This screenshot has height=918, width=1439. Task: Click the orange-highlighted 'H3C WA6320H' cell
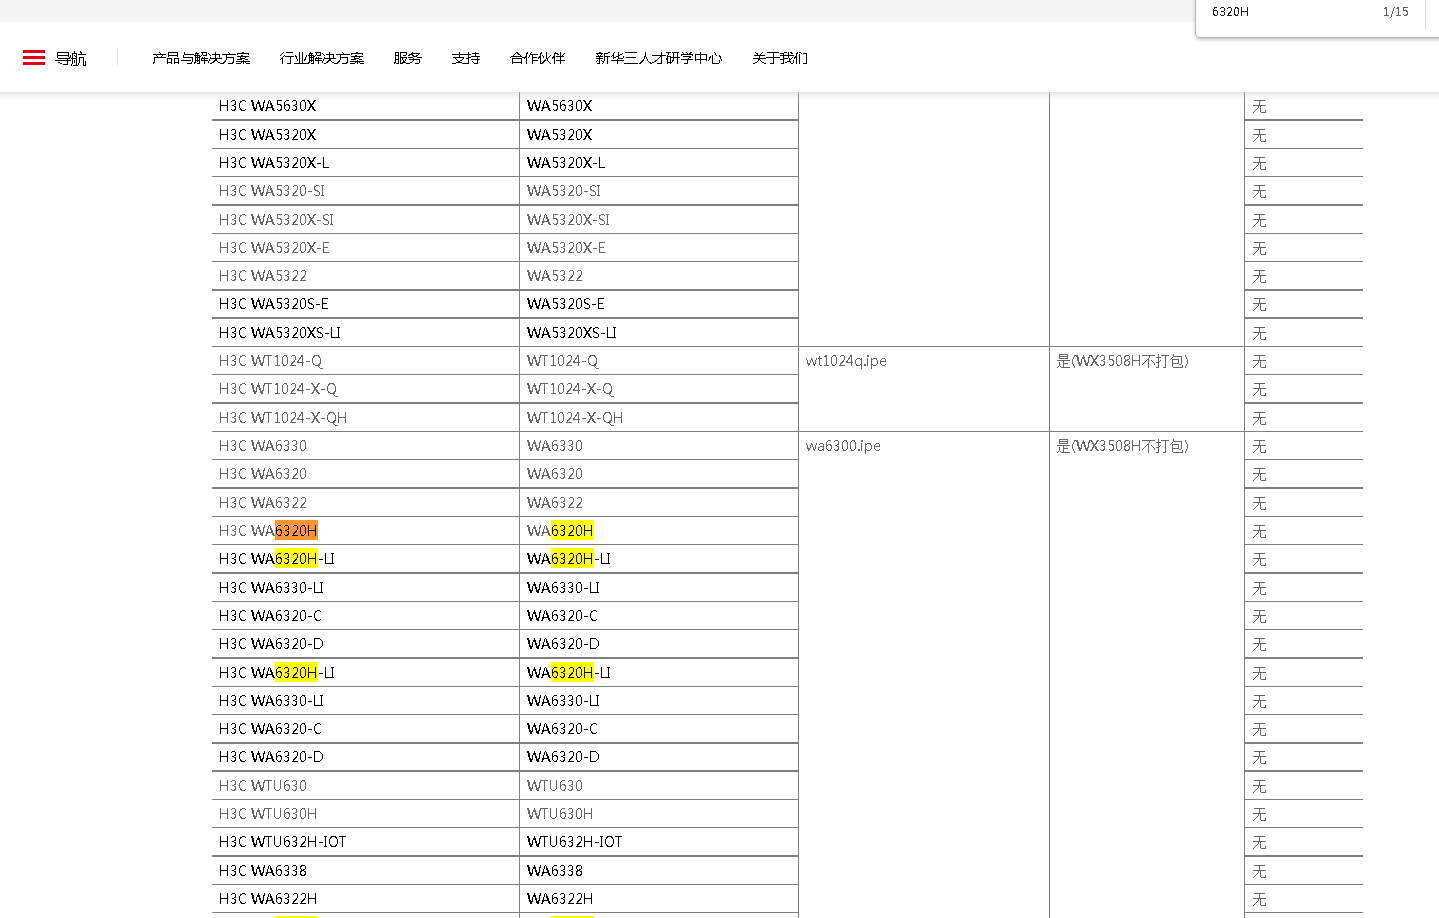point(268,531)
